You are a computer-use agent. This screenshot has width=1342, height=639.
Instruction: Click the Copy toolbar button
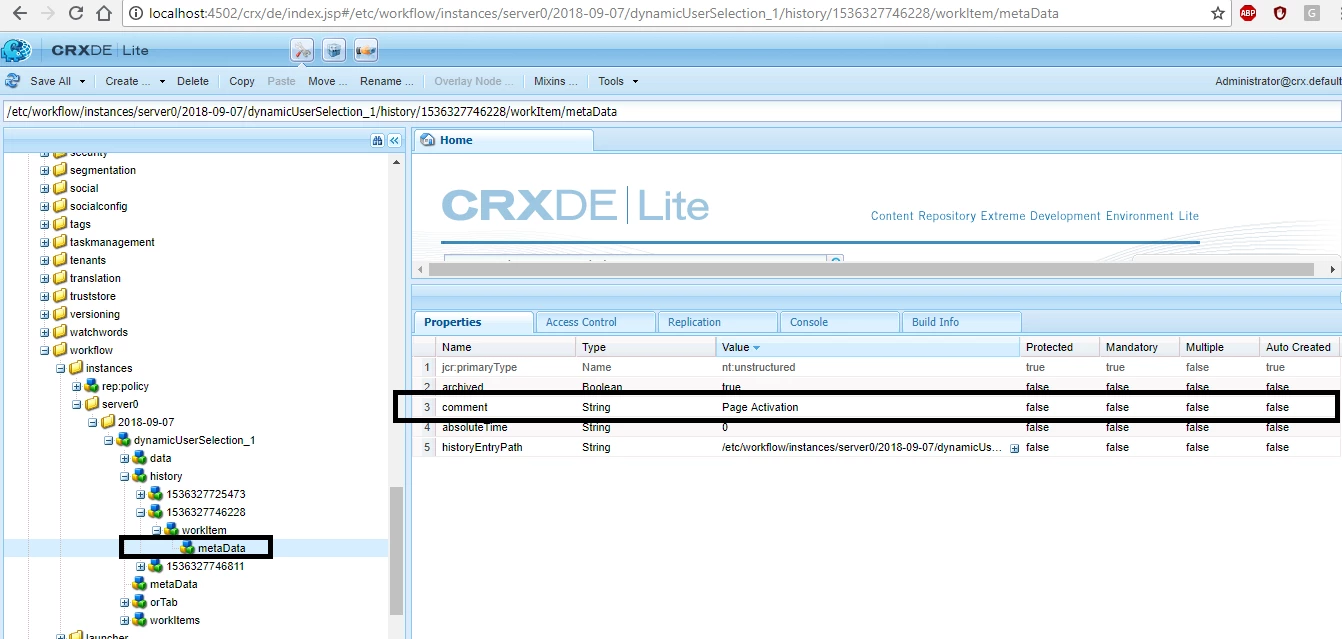[242, 82]
